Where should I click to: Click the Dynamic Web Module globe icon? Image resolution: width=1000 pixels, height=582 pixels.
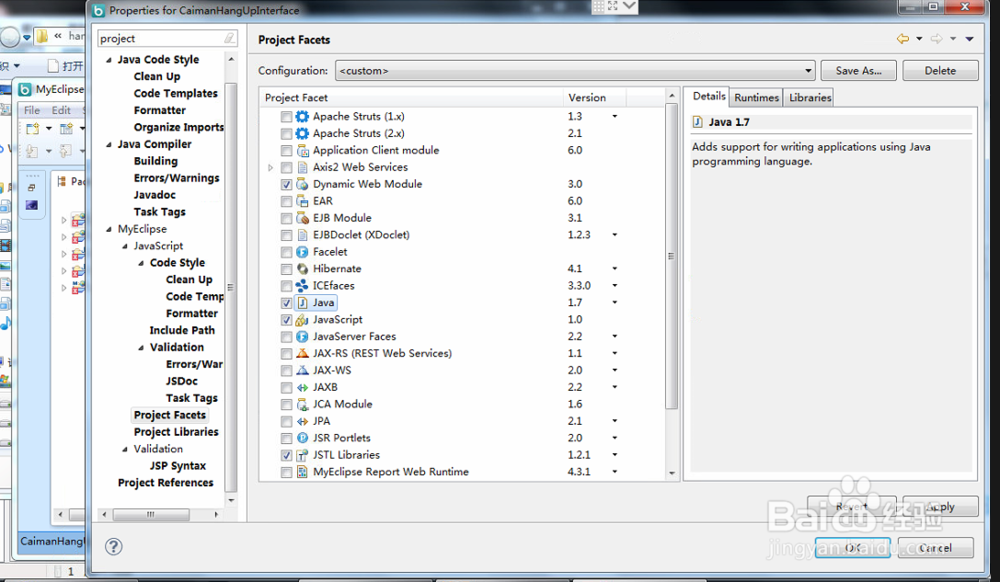tap(302, 184)
